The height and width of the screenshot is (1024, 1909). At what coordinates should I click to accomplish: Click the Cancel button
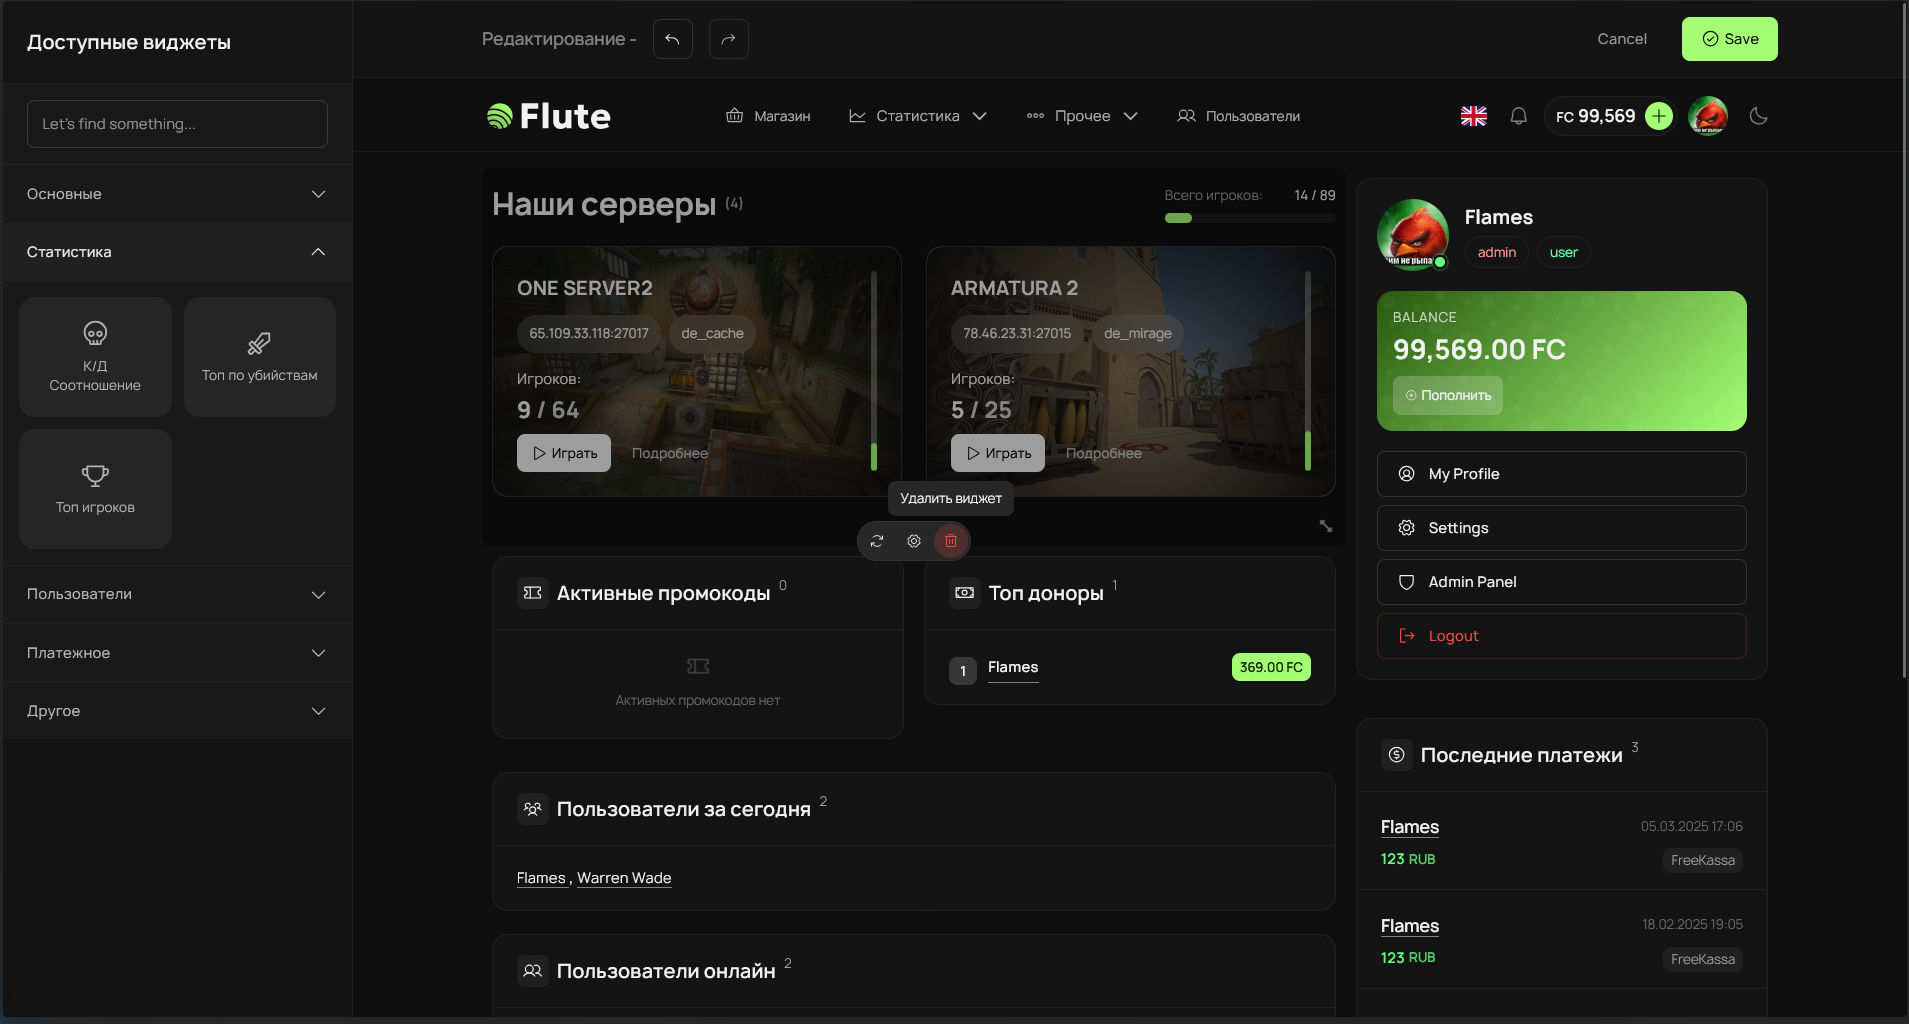coord(1621,39)
